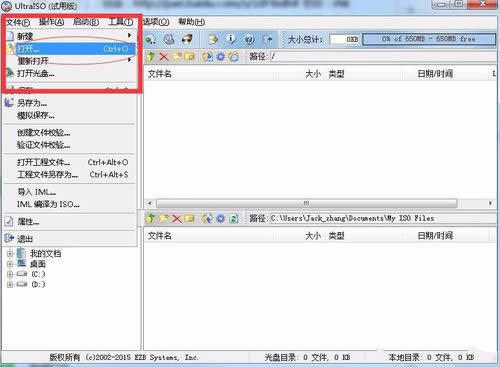The height and width of the screenshot is (367, 500).
Task: Select 模拟保存... in the File menu
Action: (x=70, y=115)
